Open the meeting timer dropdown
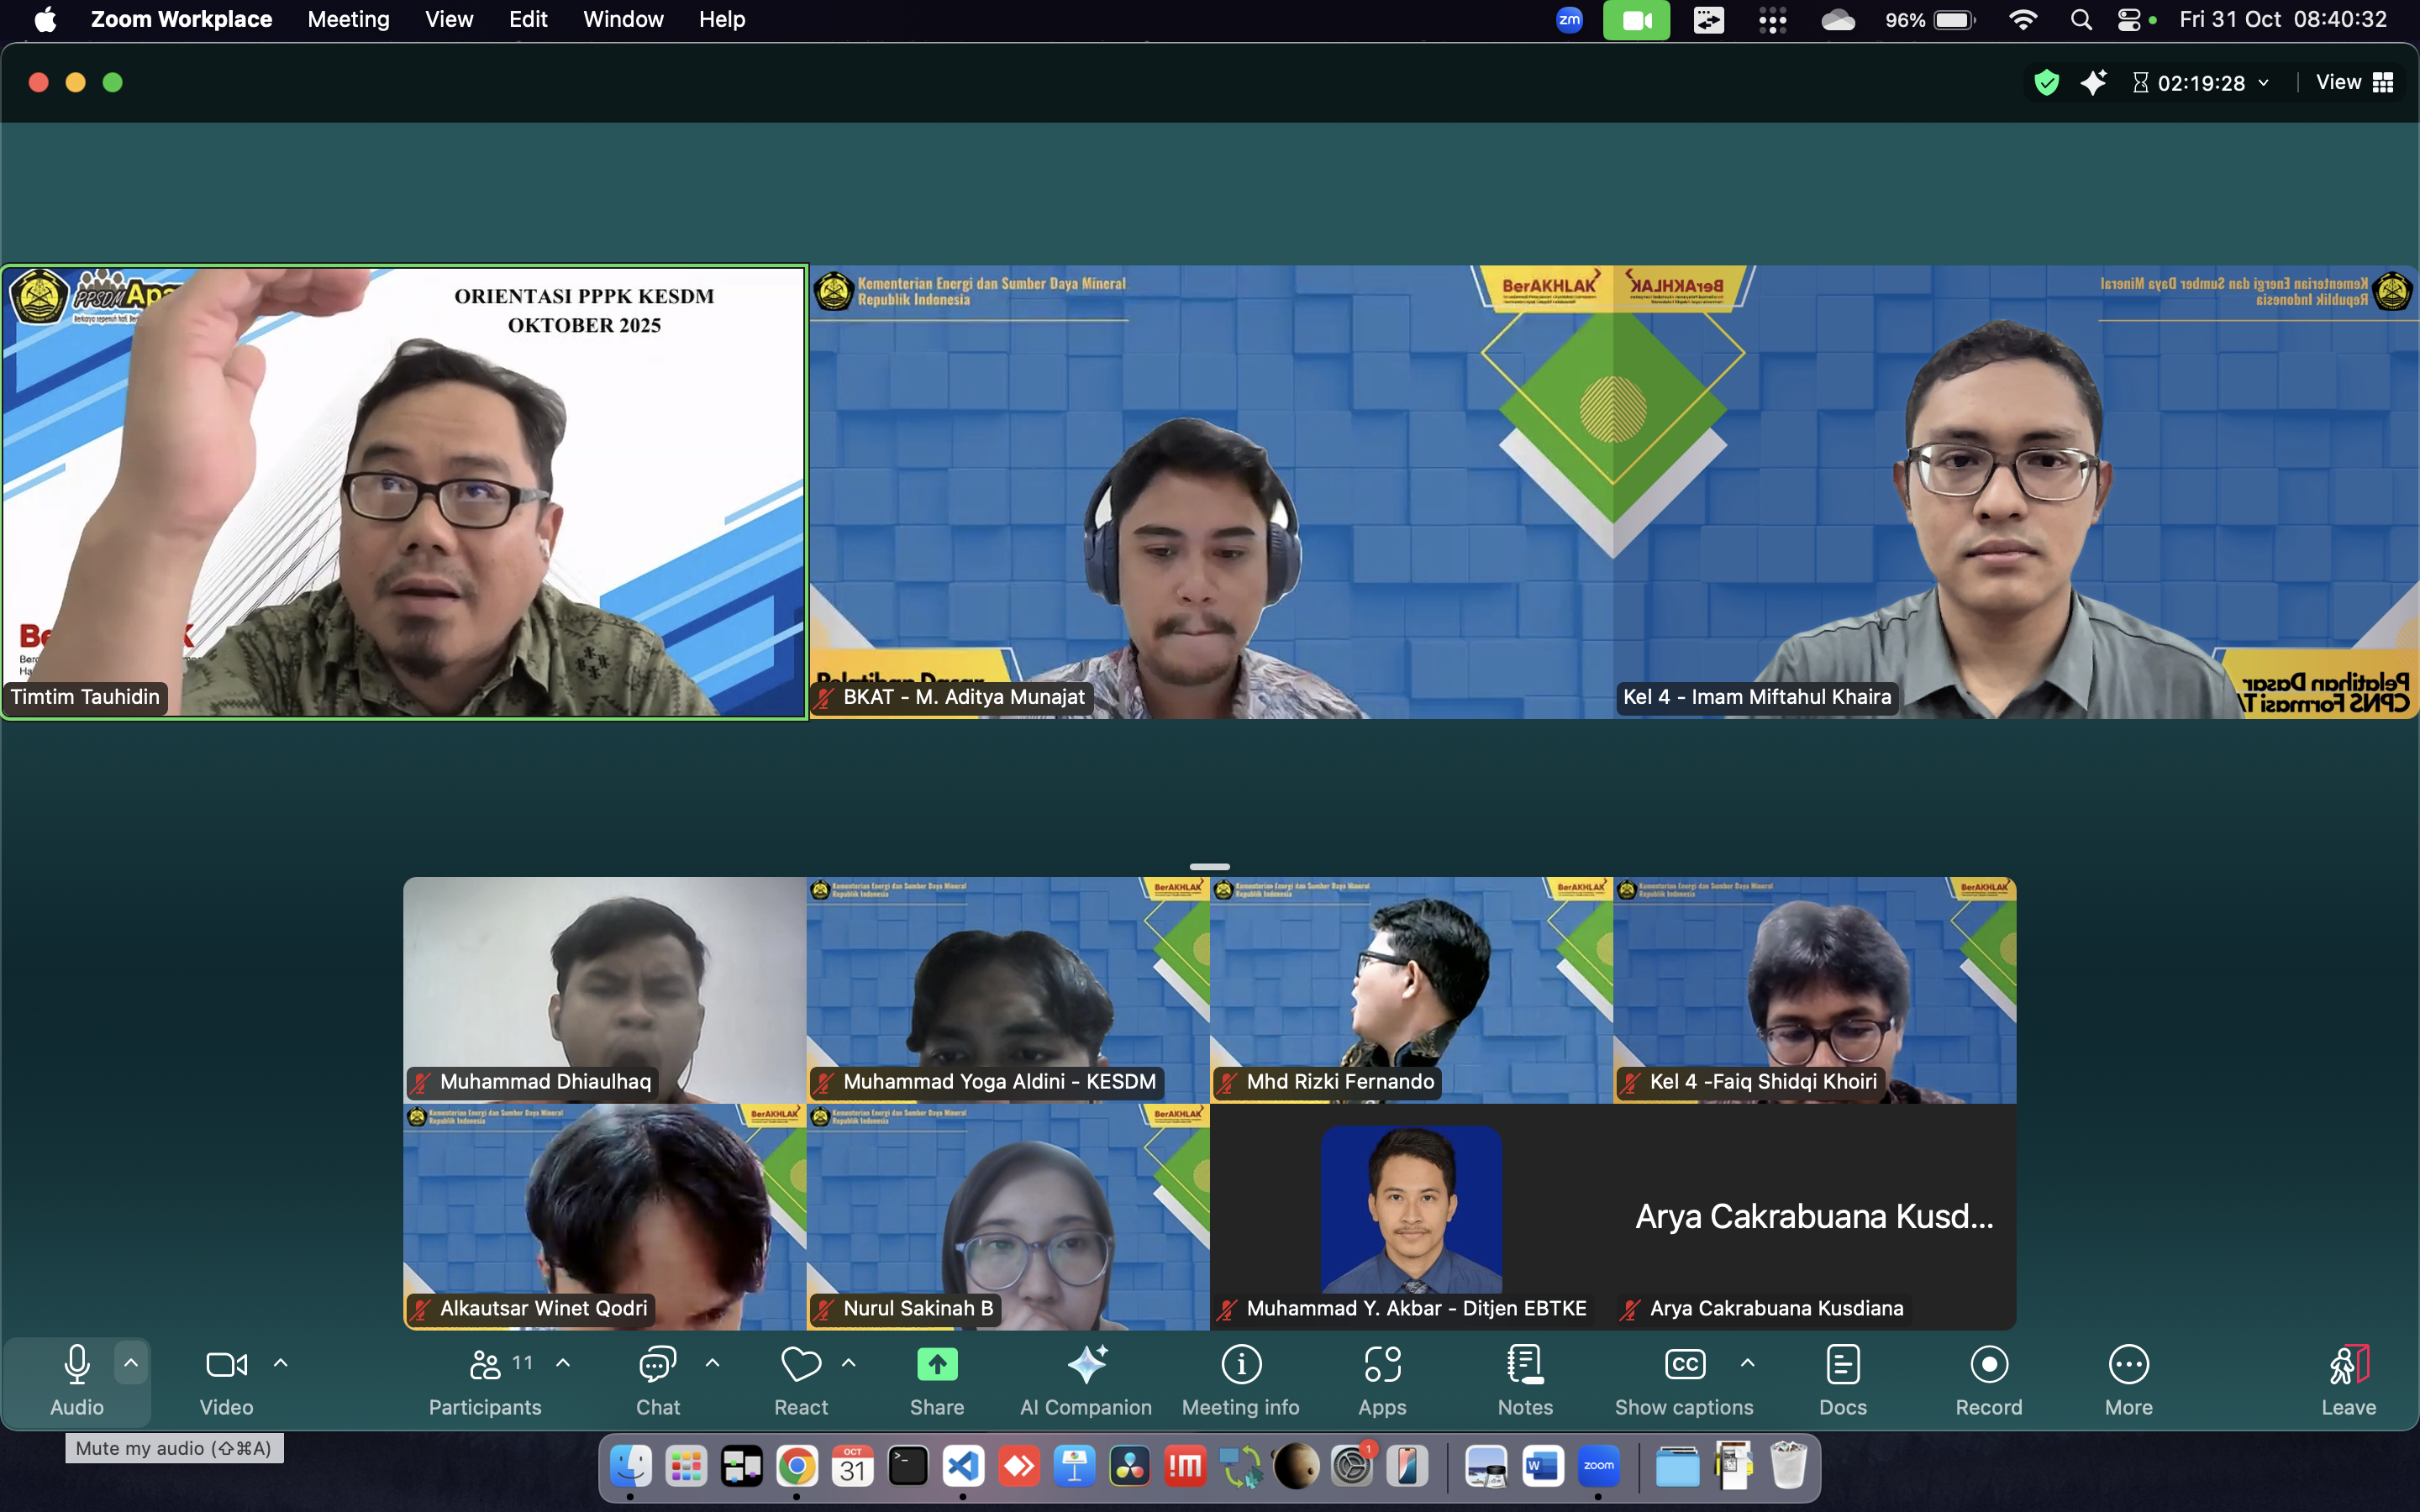2420x1512 pixels. (2264, 83)
